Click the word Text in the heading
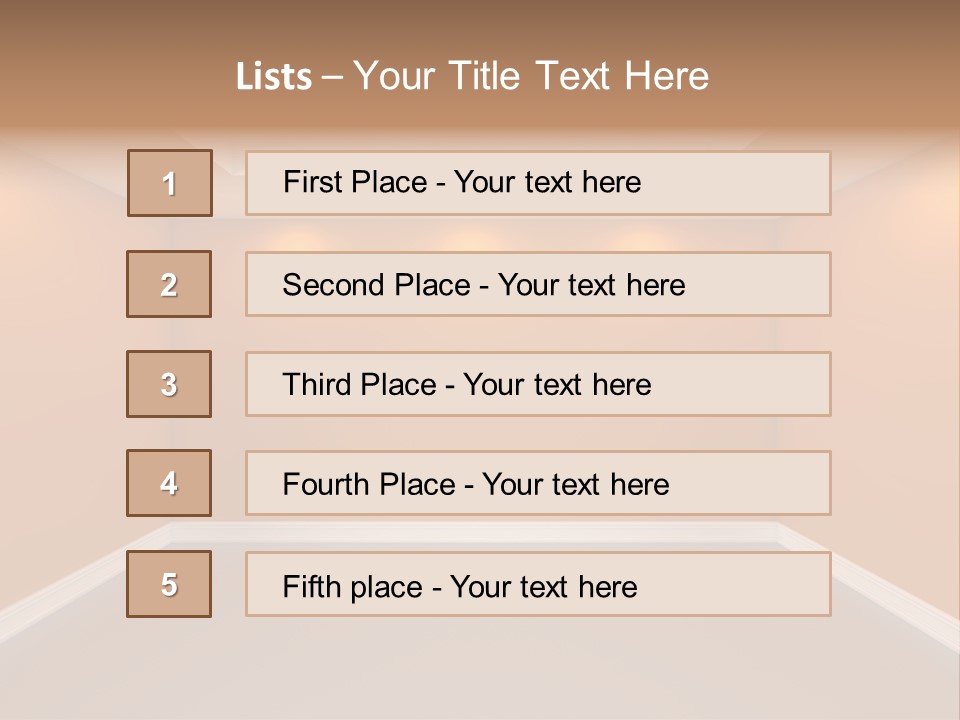Image resolution: width=960 pixels, height=720 pixels. click(x=573, y=76)
